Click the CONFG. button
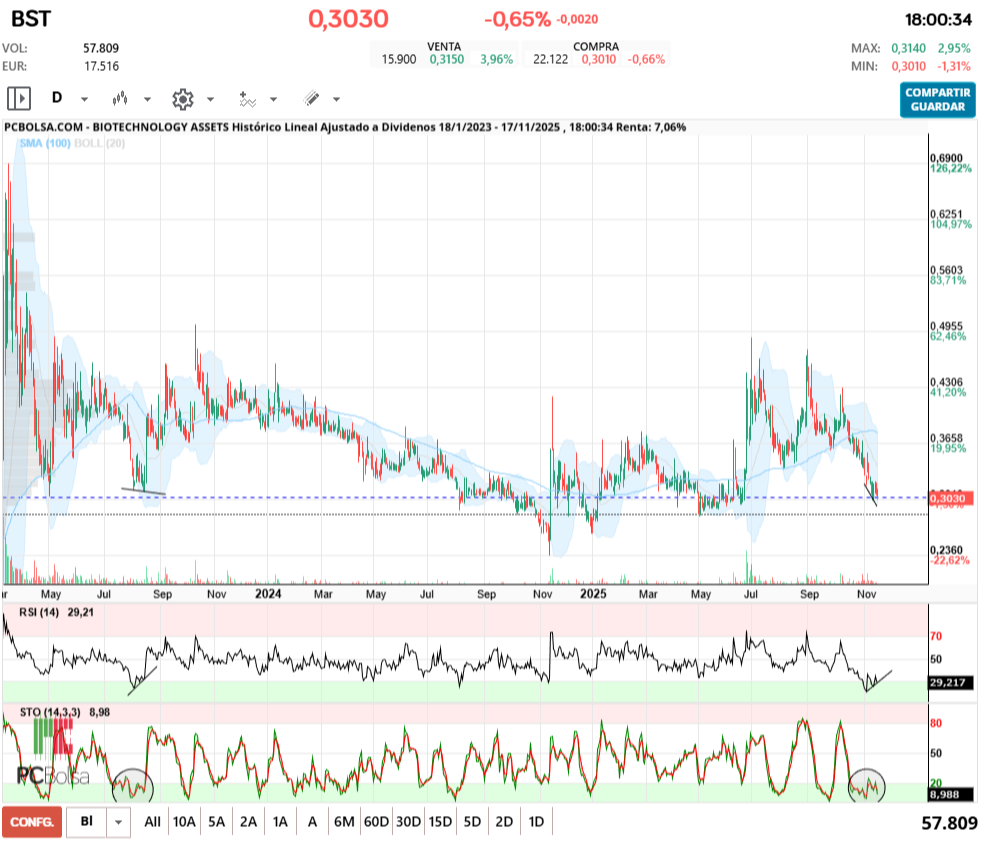Image resolution: width=991 pixels, height=843 pixels. click(34, 821)
